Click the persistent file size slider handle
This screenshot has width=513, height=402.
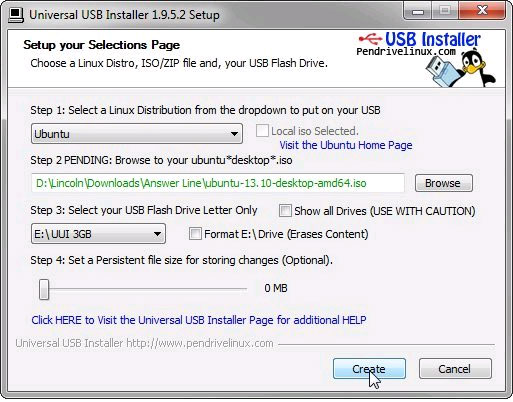(x=44, y=289)
